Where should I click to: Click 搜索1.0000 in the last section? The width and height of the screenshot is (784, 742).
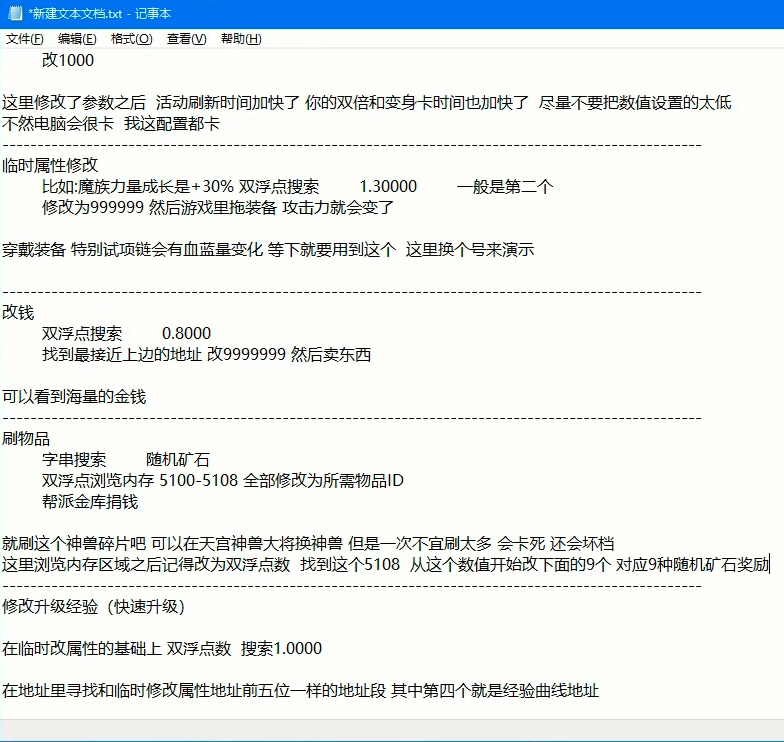tap(281, 648)
